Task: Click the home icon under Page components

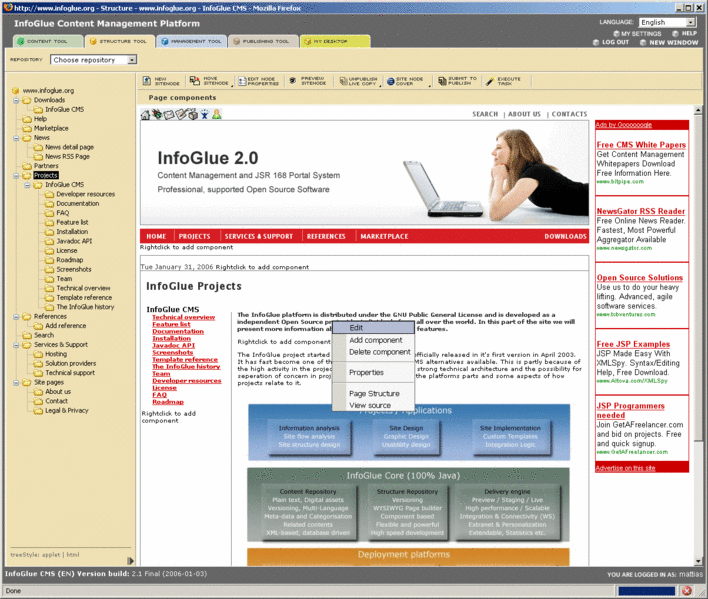Action: [146, 115]
